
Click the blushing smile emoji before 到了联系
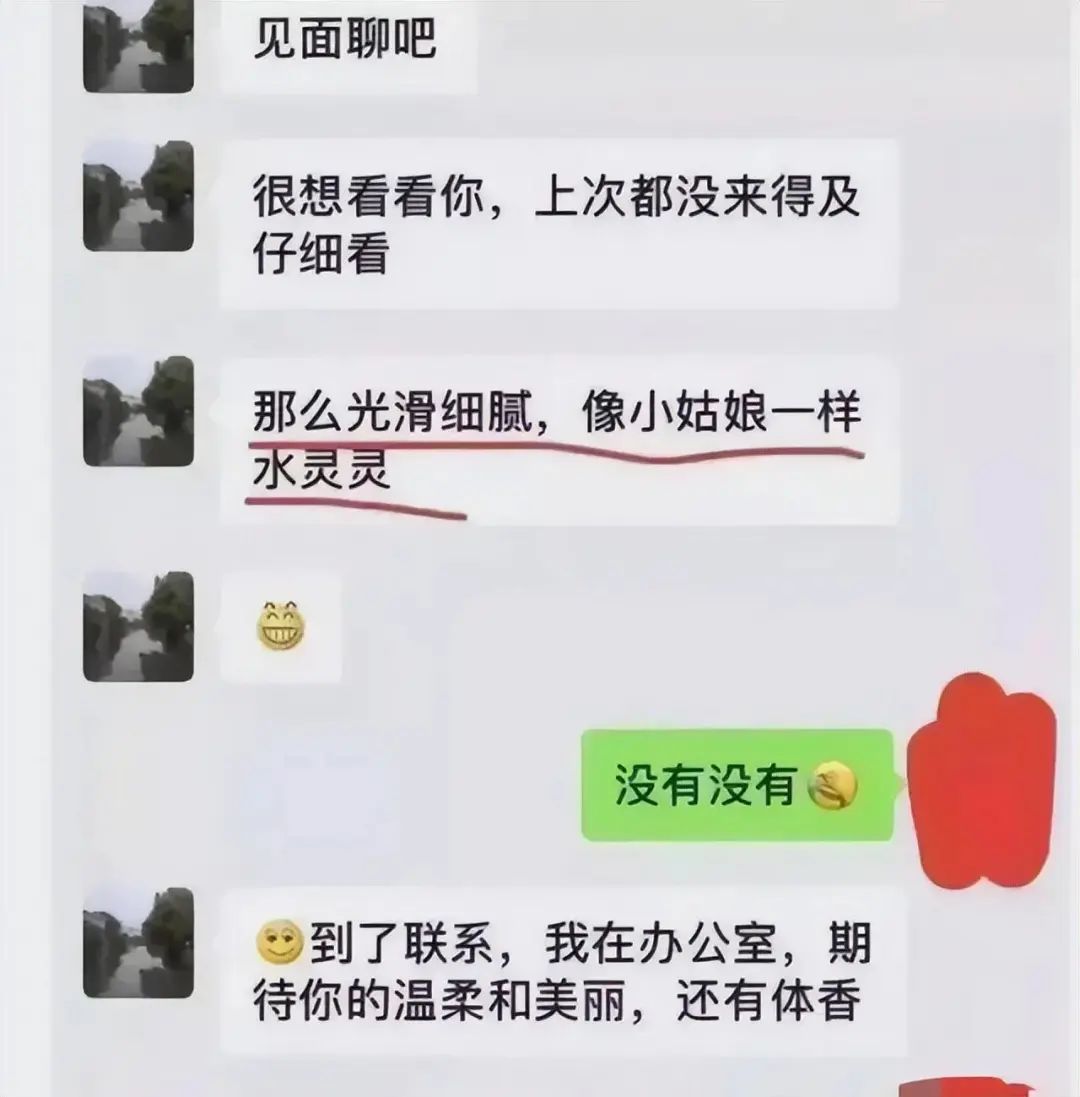point(280,942)
